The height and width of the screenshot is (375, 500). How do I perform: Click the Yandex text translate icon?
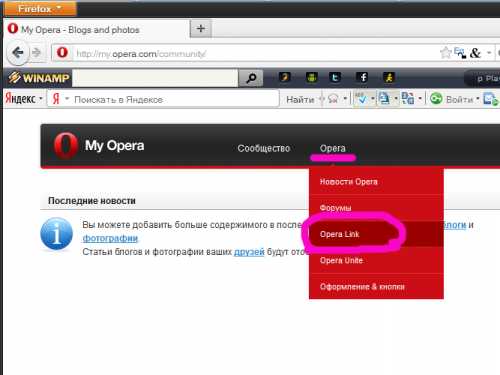coord(408,99)
